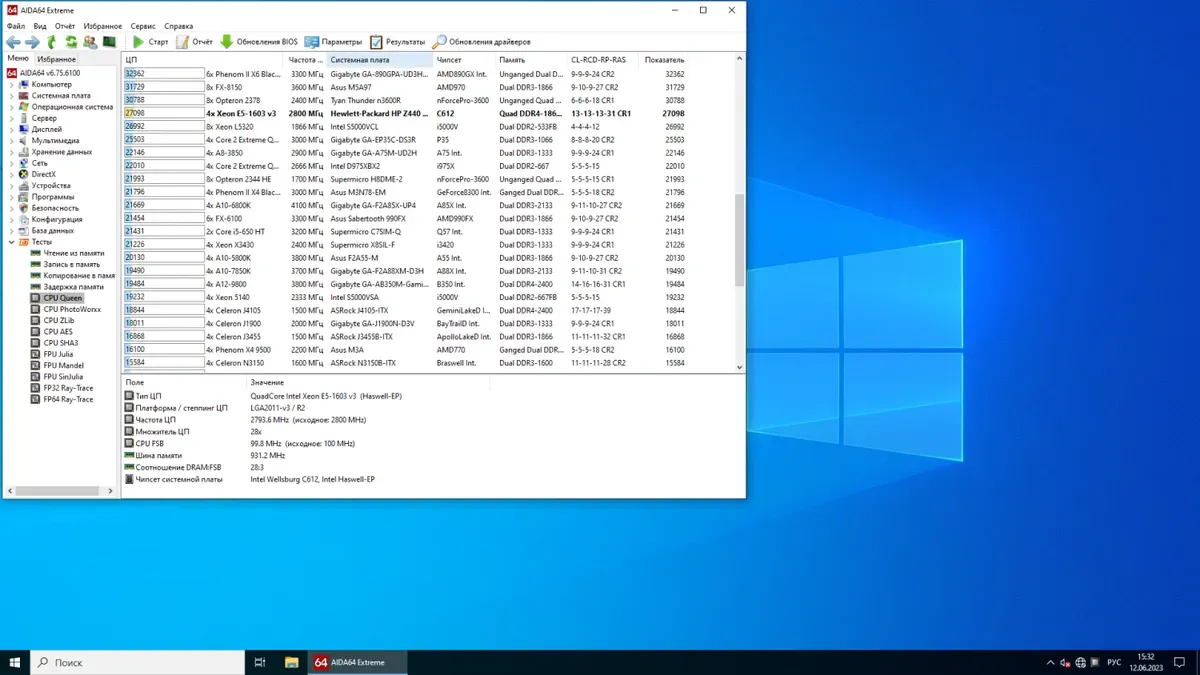Expand the Компьютер tree node
Image resolution: width=1200 pixels, height=675 pixels.
coord(12,85)
